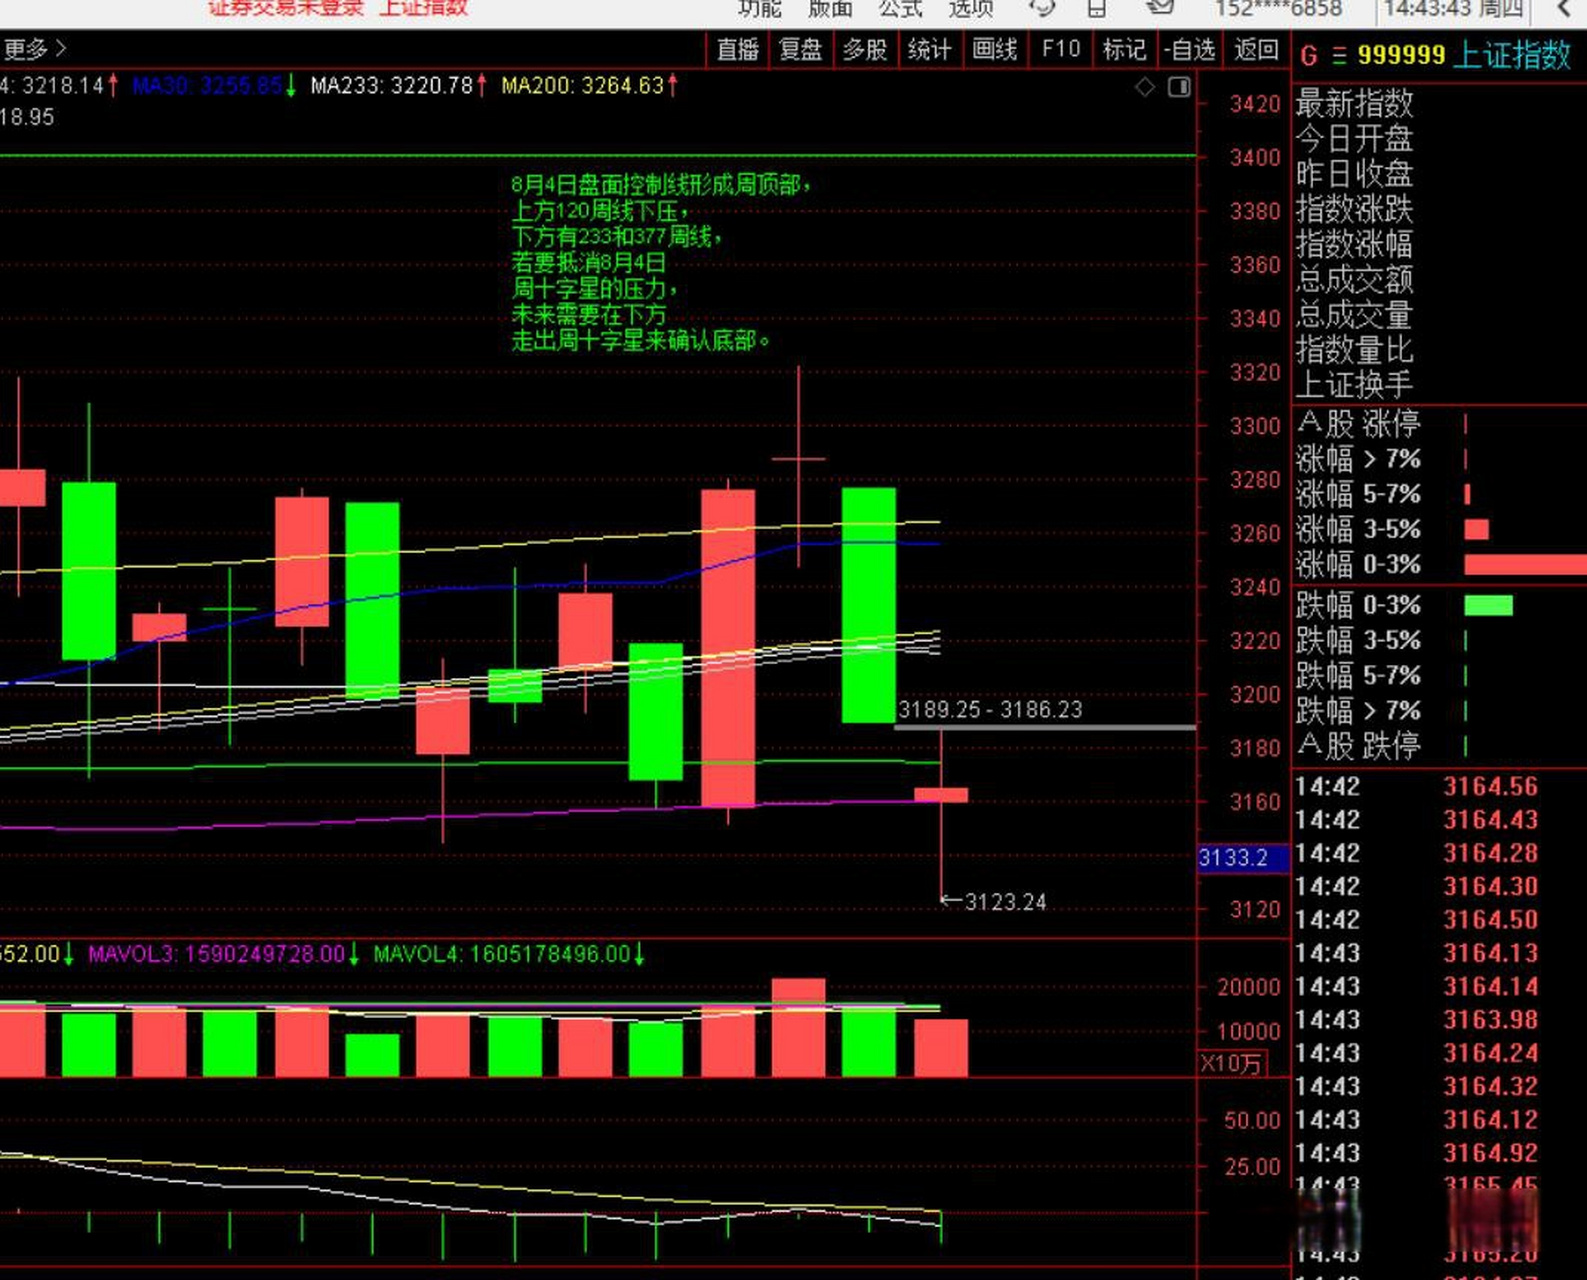Click the tick value 3163.98
This screenshot has height=1280, width=1587.
point(1490,1020)
